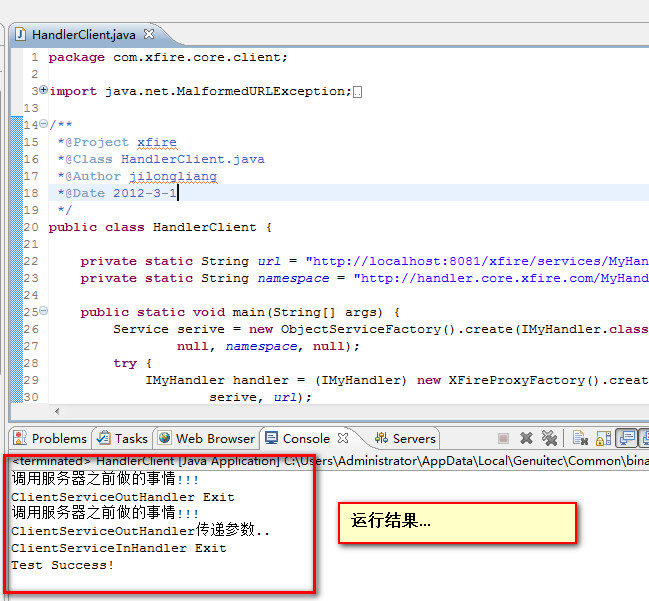The image size is (649, 601).
Task: Toggle Scroll Lock in the Console toolbar
Action: click(603, 438)
